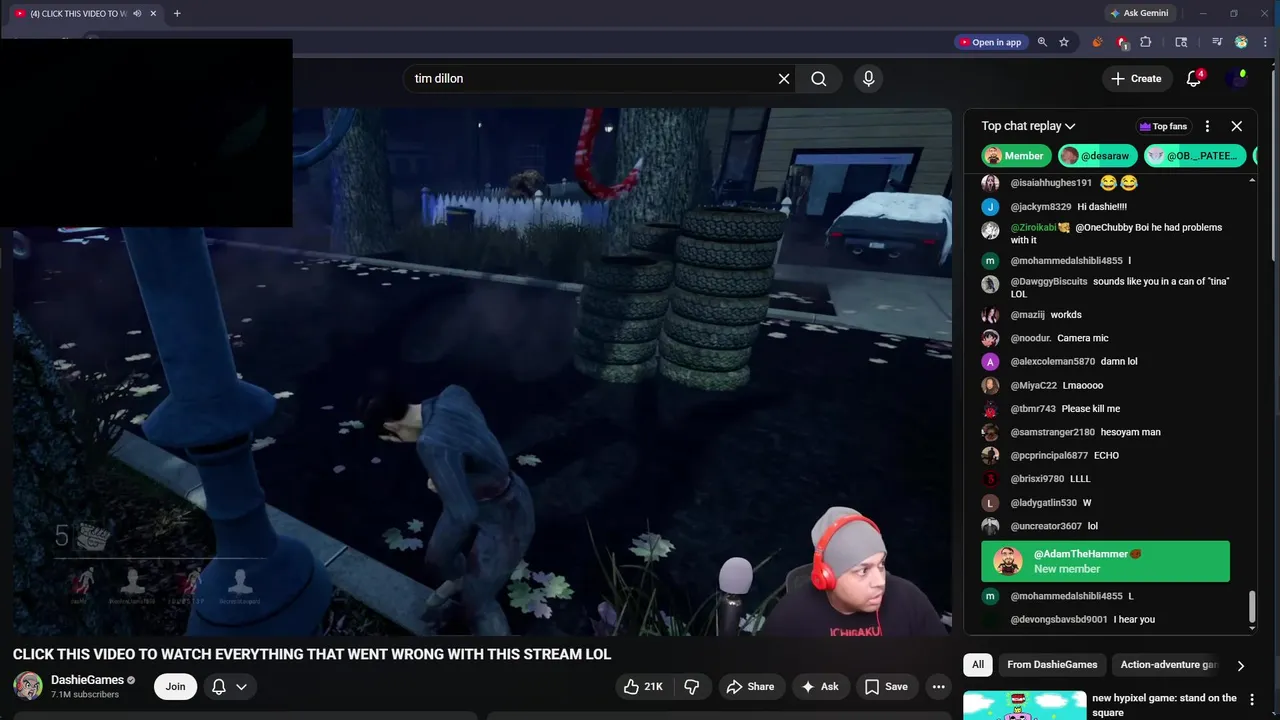Click @DawggyBiscuits chat message

click(1108, 288)
